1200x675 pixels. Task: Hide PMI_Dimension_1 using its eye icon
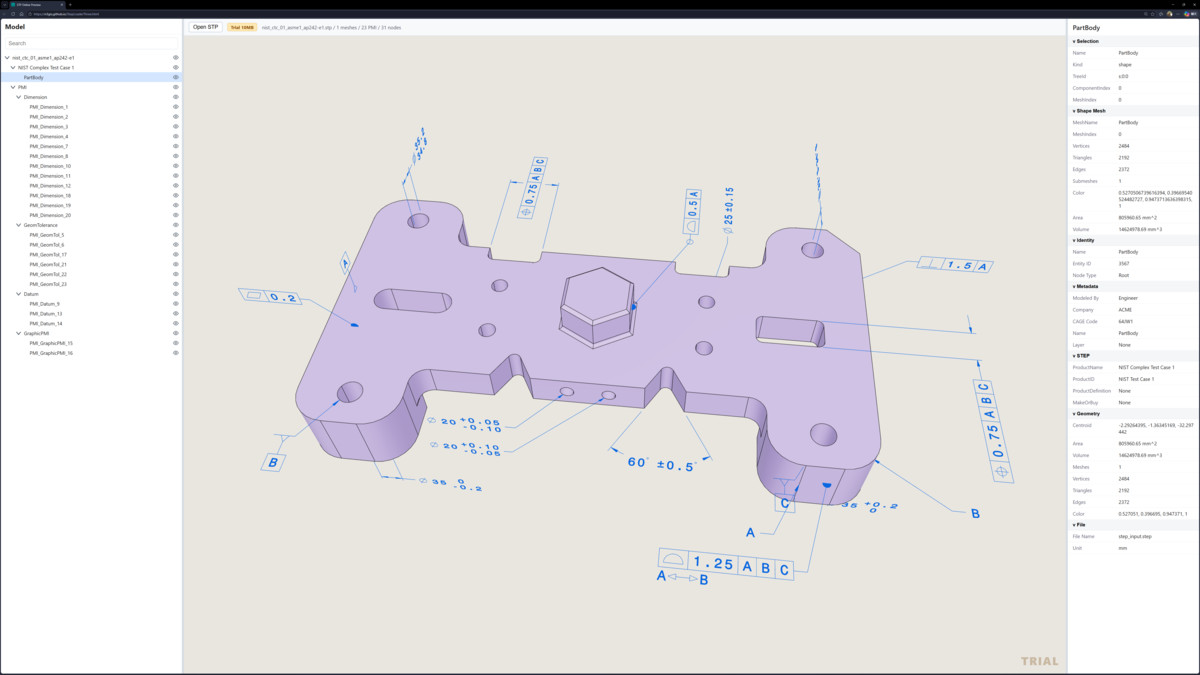click(176, 107)
